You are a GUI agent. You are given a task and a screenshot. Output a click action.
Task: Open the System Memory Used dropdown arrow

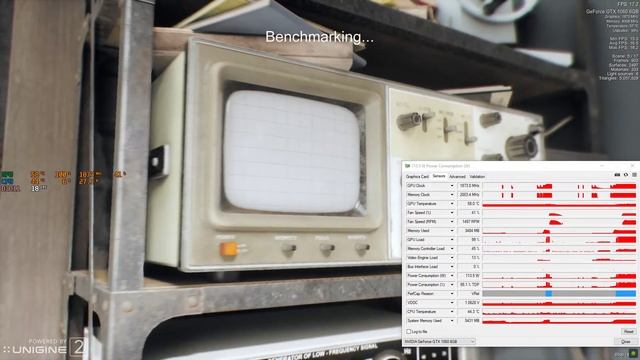pos(452,320)
